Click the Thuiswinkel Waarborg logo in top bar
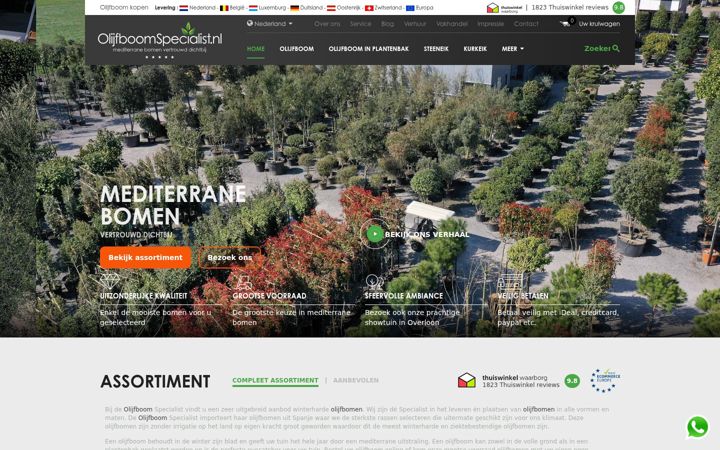Image resolution: width=720 pixels, height=450 pixels. pos(504,8)
